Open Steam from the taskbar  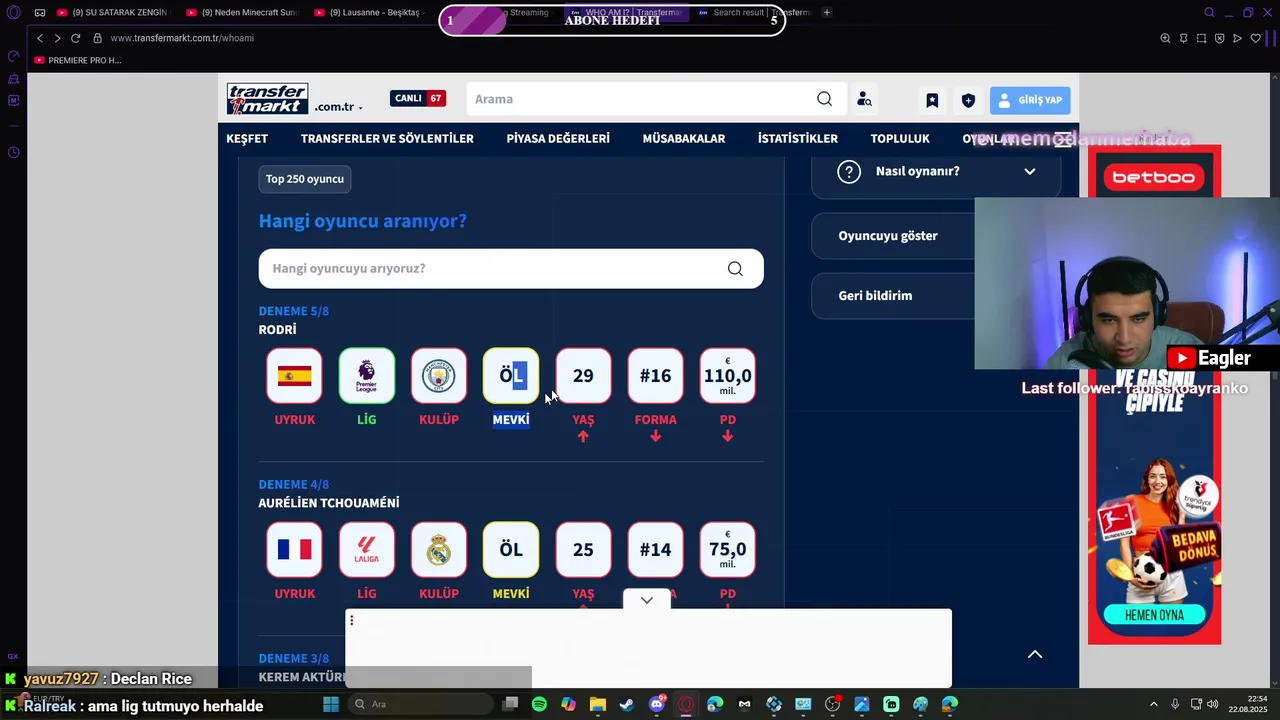(627, 704)
